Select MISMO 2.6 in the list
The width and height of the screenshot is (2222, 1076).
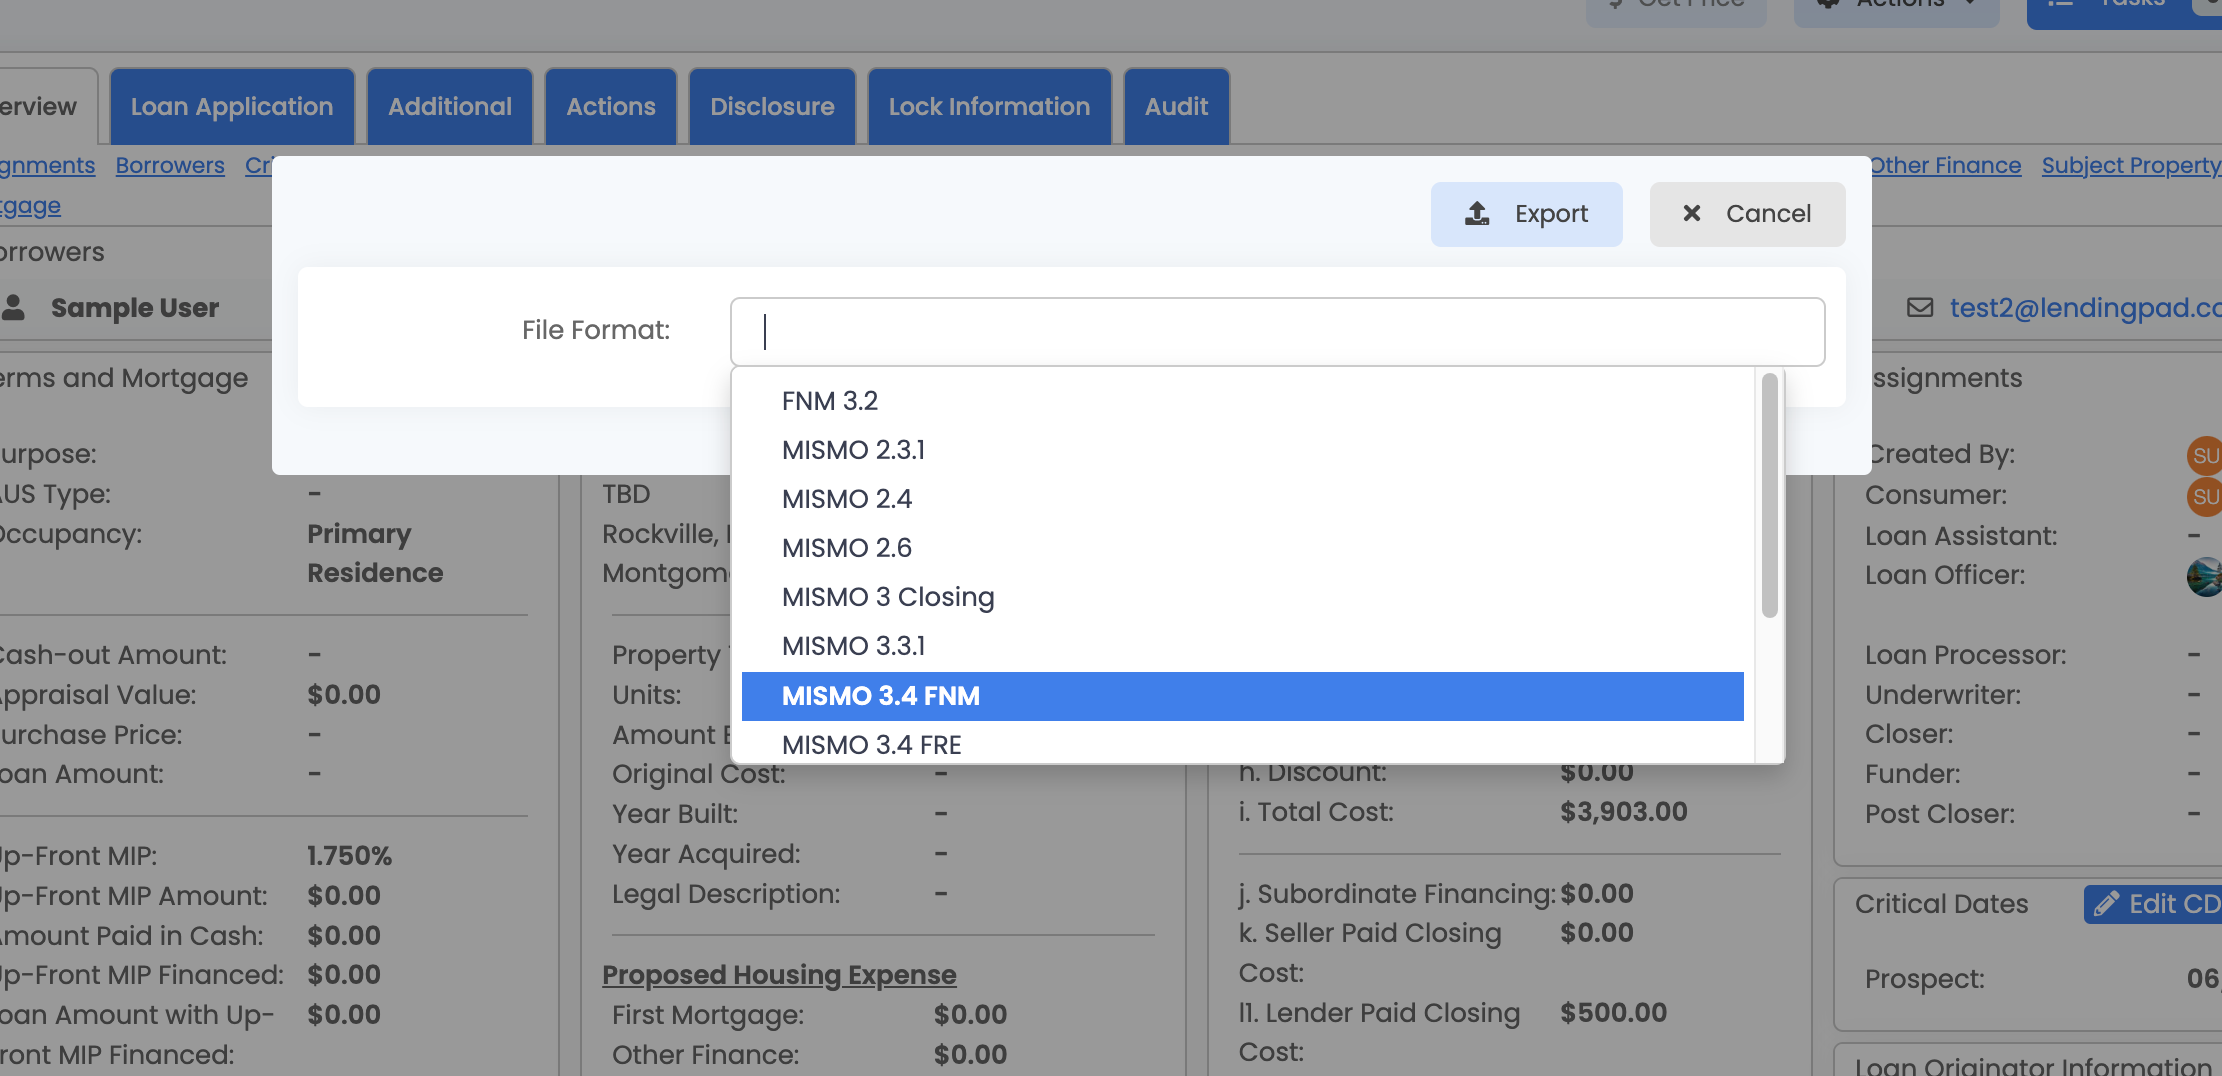point(846,548)
